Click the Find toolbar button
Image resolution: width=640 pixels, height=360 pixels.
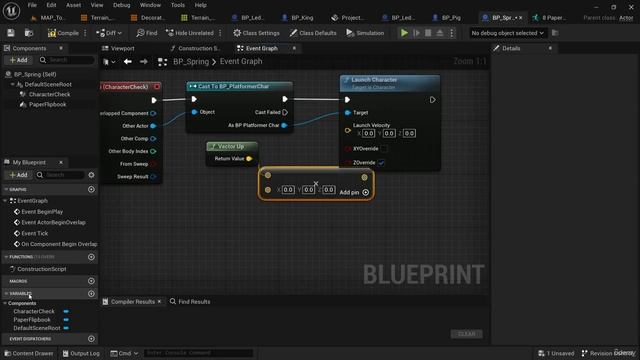147,33
